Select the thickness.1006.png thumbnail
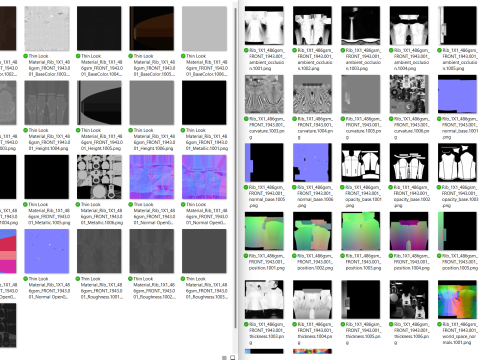Image resolution: width=480 pixels, height=360 pixels. point(409,300)
